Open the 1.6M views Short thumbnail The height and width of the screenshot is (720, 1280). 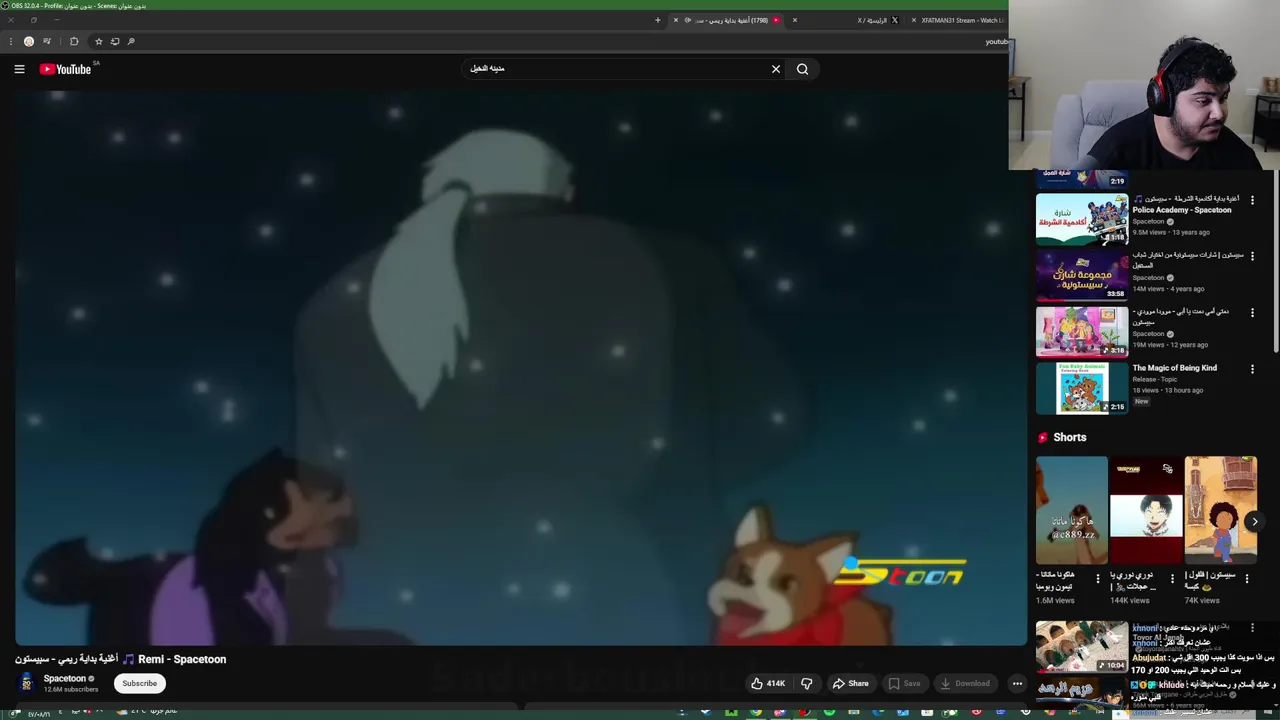point(1072,511)
